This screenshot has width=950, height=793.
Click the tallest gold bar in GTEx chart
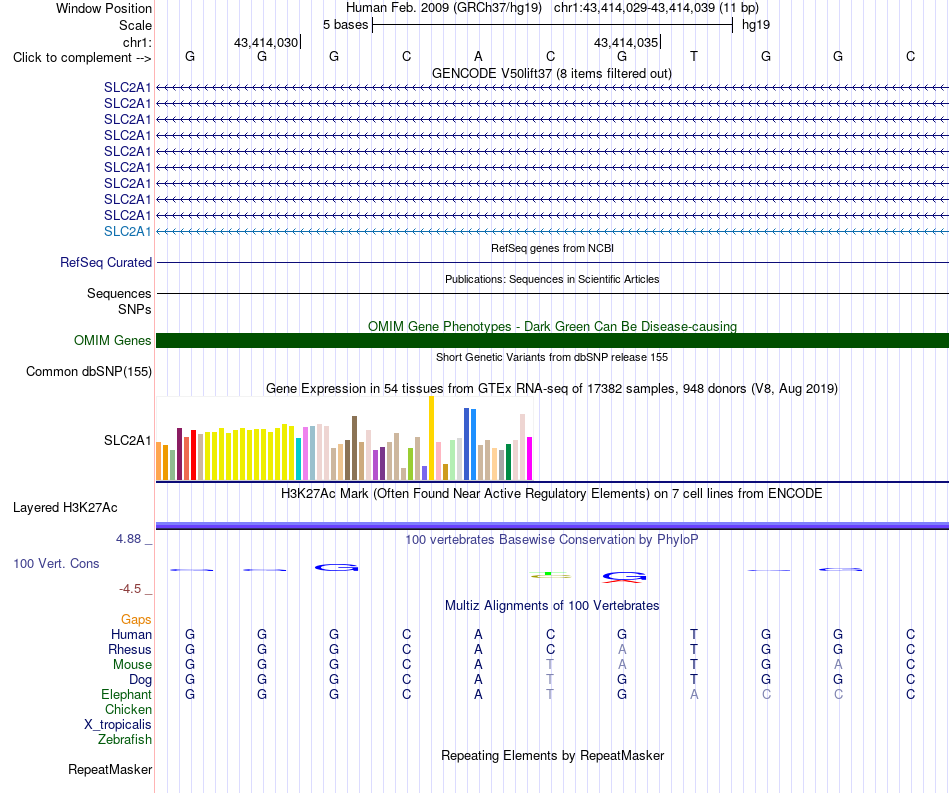[x=431, y=438]
